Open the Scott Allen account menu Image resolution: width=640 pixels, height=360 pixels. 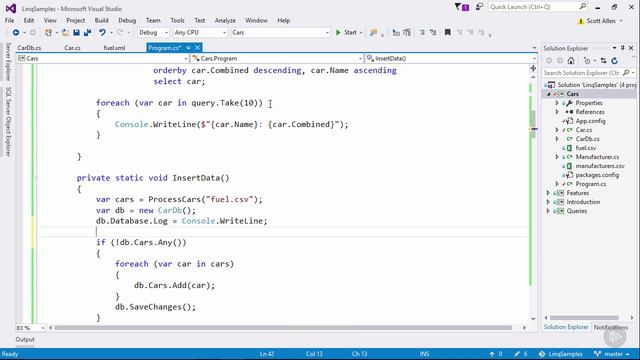600,21
